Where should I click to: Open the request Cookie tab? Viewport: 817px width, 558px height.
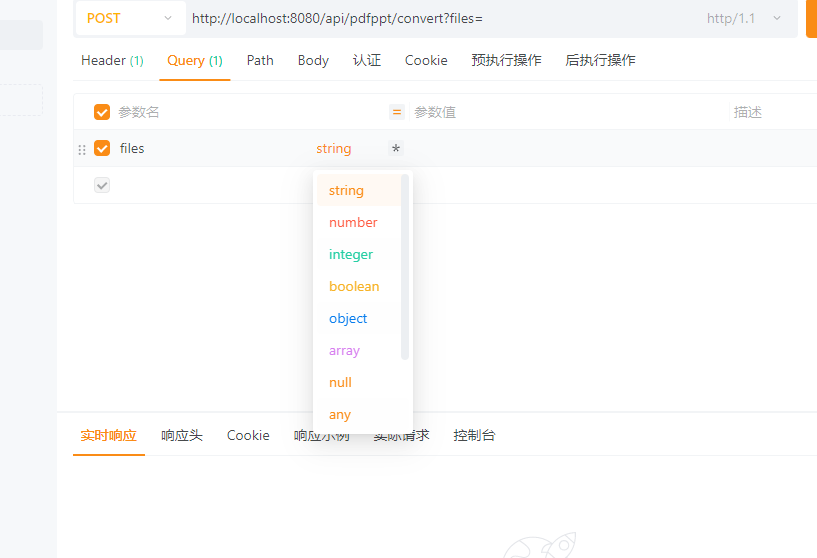point(426,60)
